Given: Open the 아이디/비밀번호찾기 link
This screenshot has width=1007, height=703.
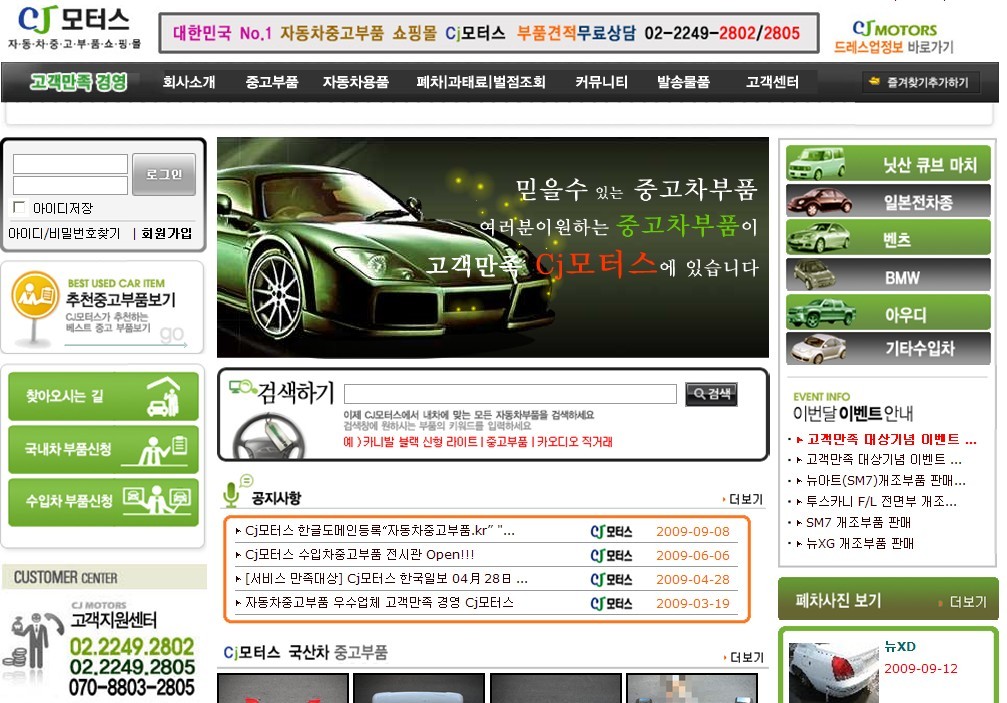Looking at the screenshot, I should point(64,234).
